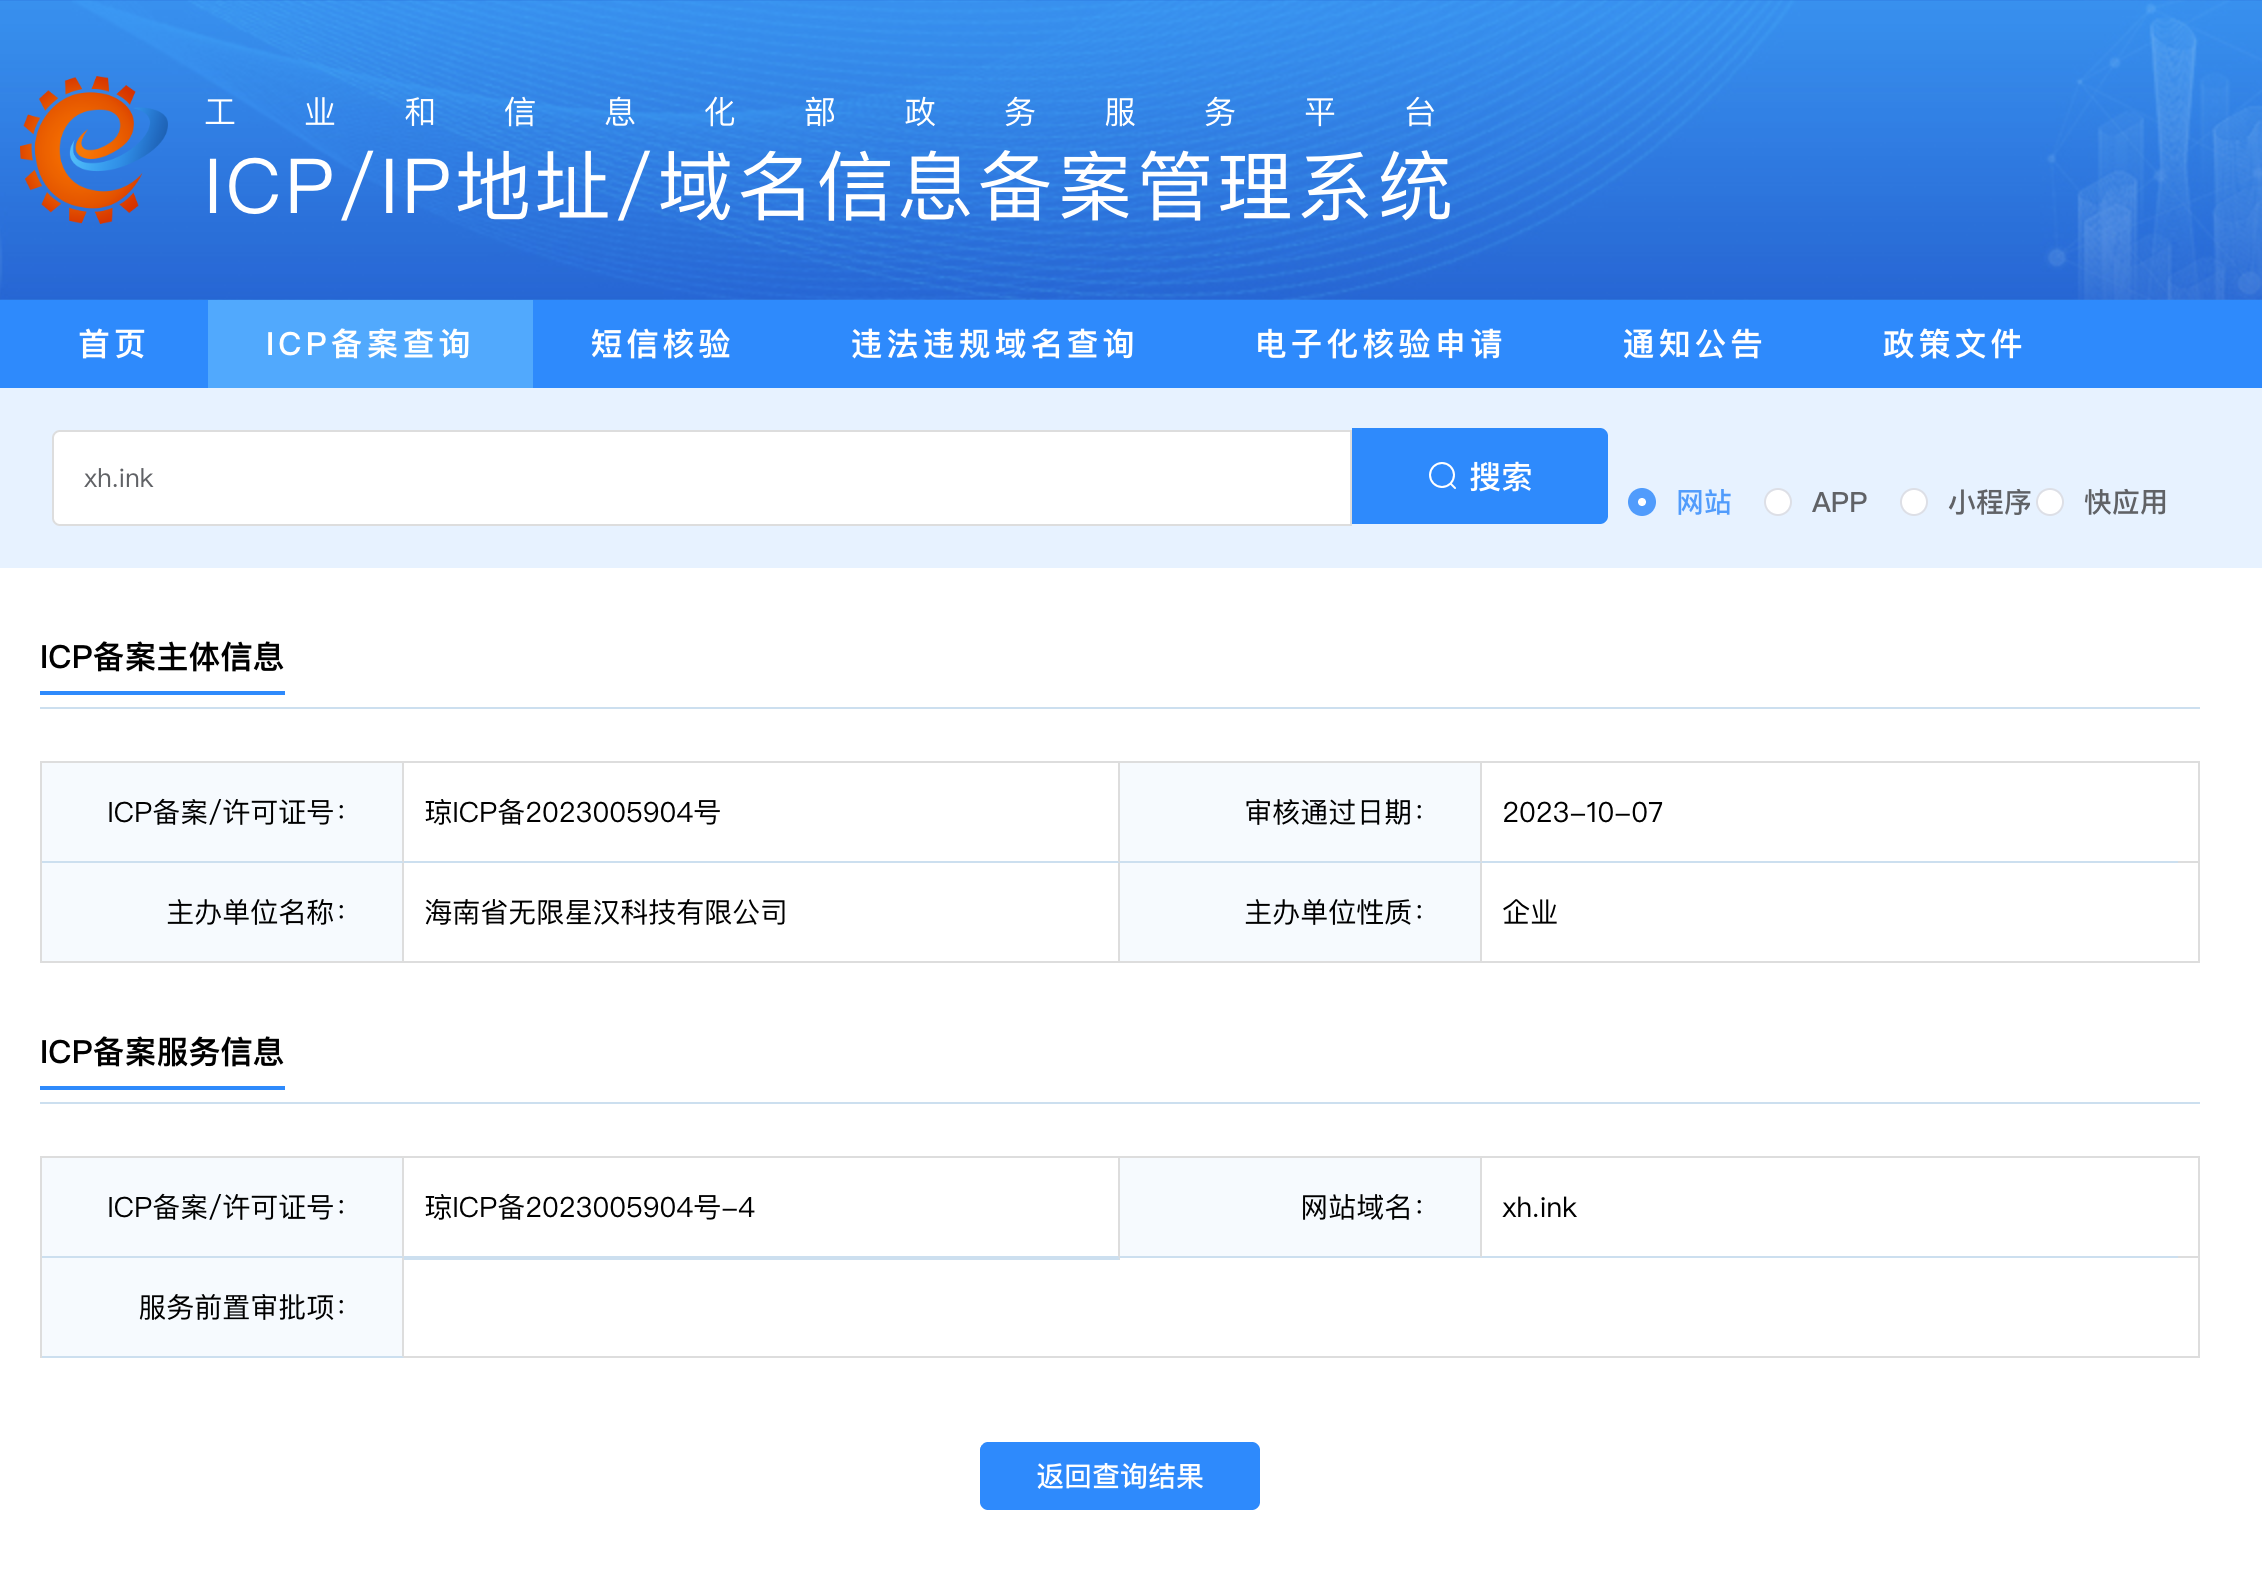Click the magnifier icon in search button
The width and height of the screenshot is (2262, 1586).
click(x=1442, y=476)
